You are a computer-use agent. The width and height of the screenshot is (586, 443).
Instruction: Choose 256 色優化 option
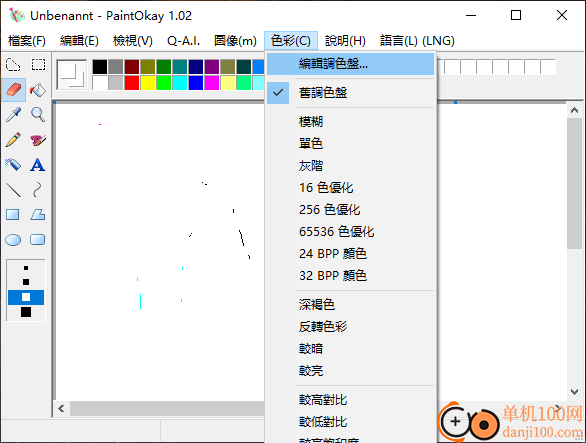pyautogui.click(x=351, y=210)
